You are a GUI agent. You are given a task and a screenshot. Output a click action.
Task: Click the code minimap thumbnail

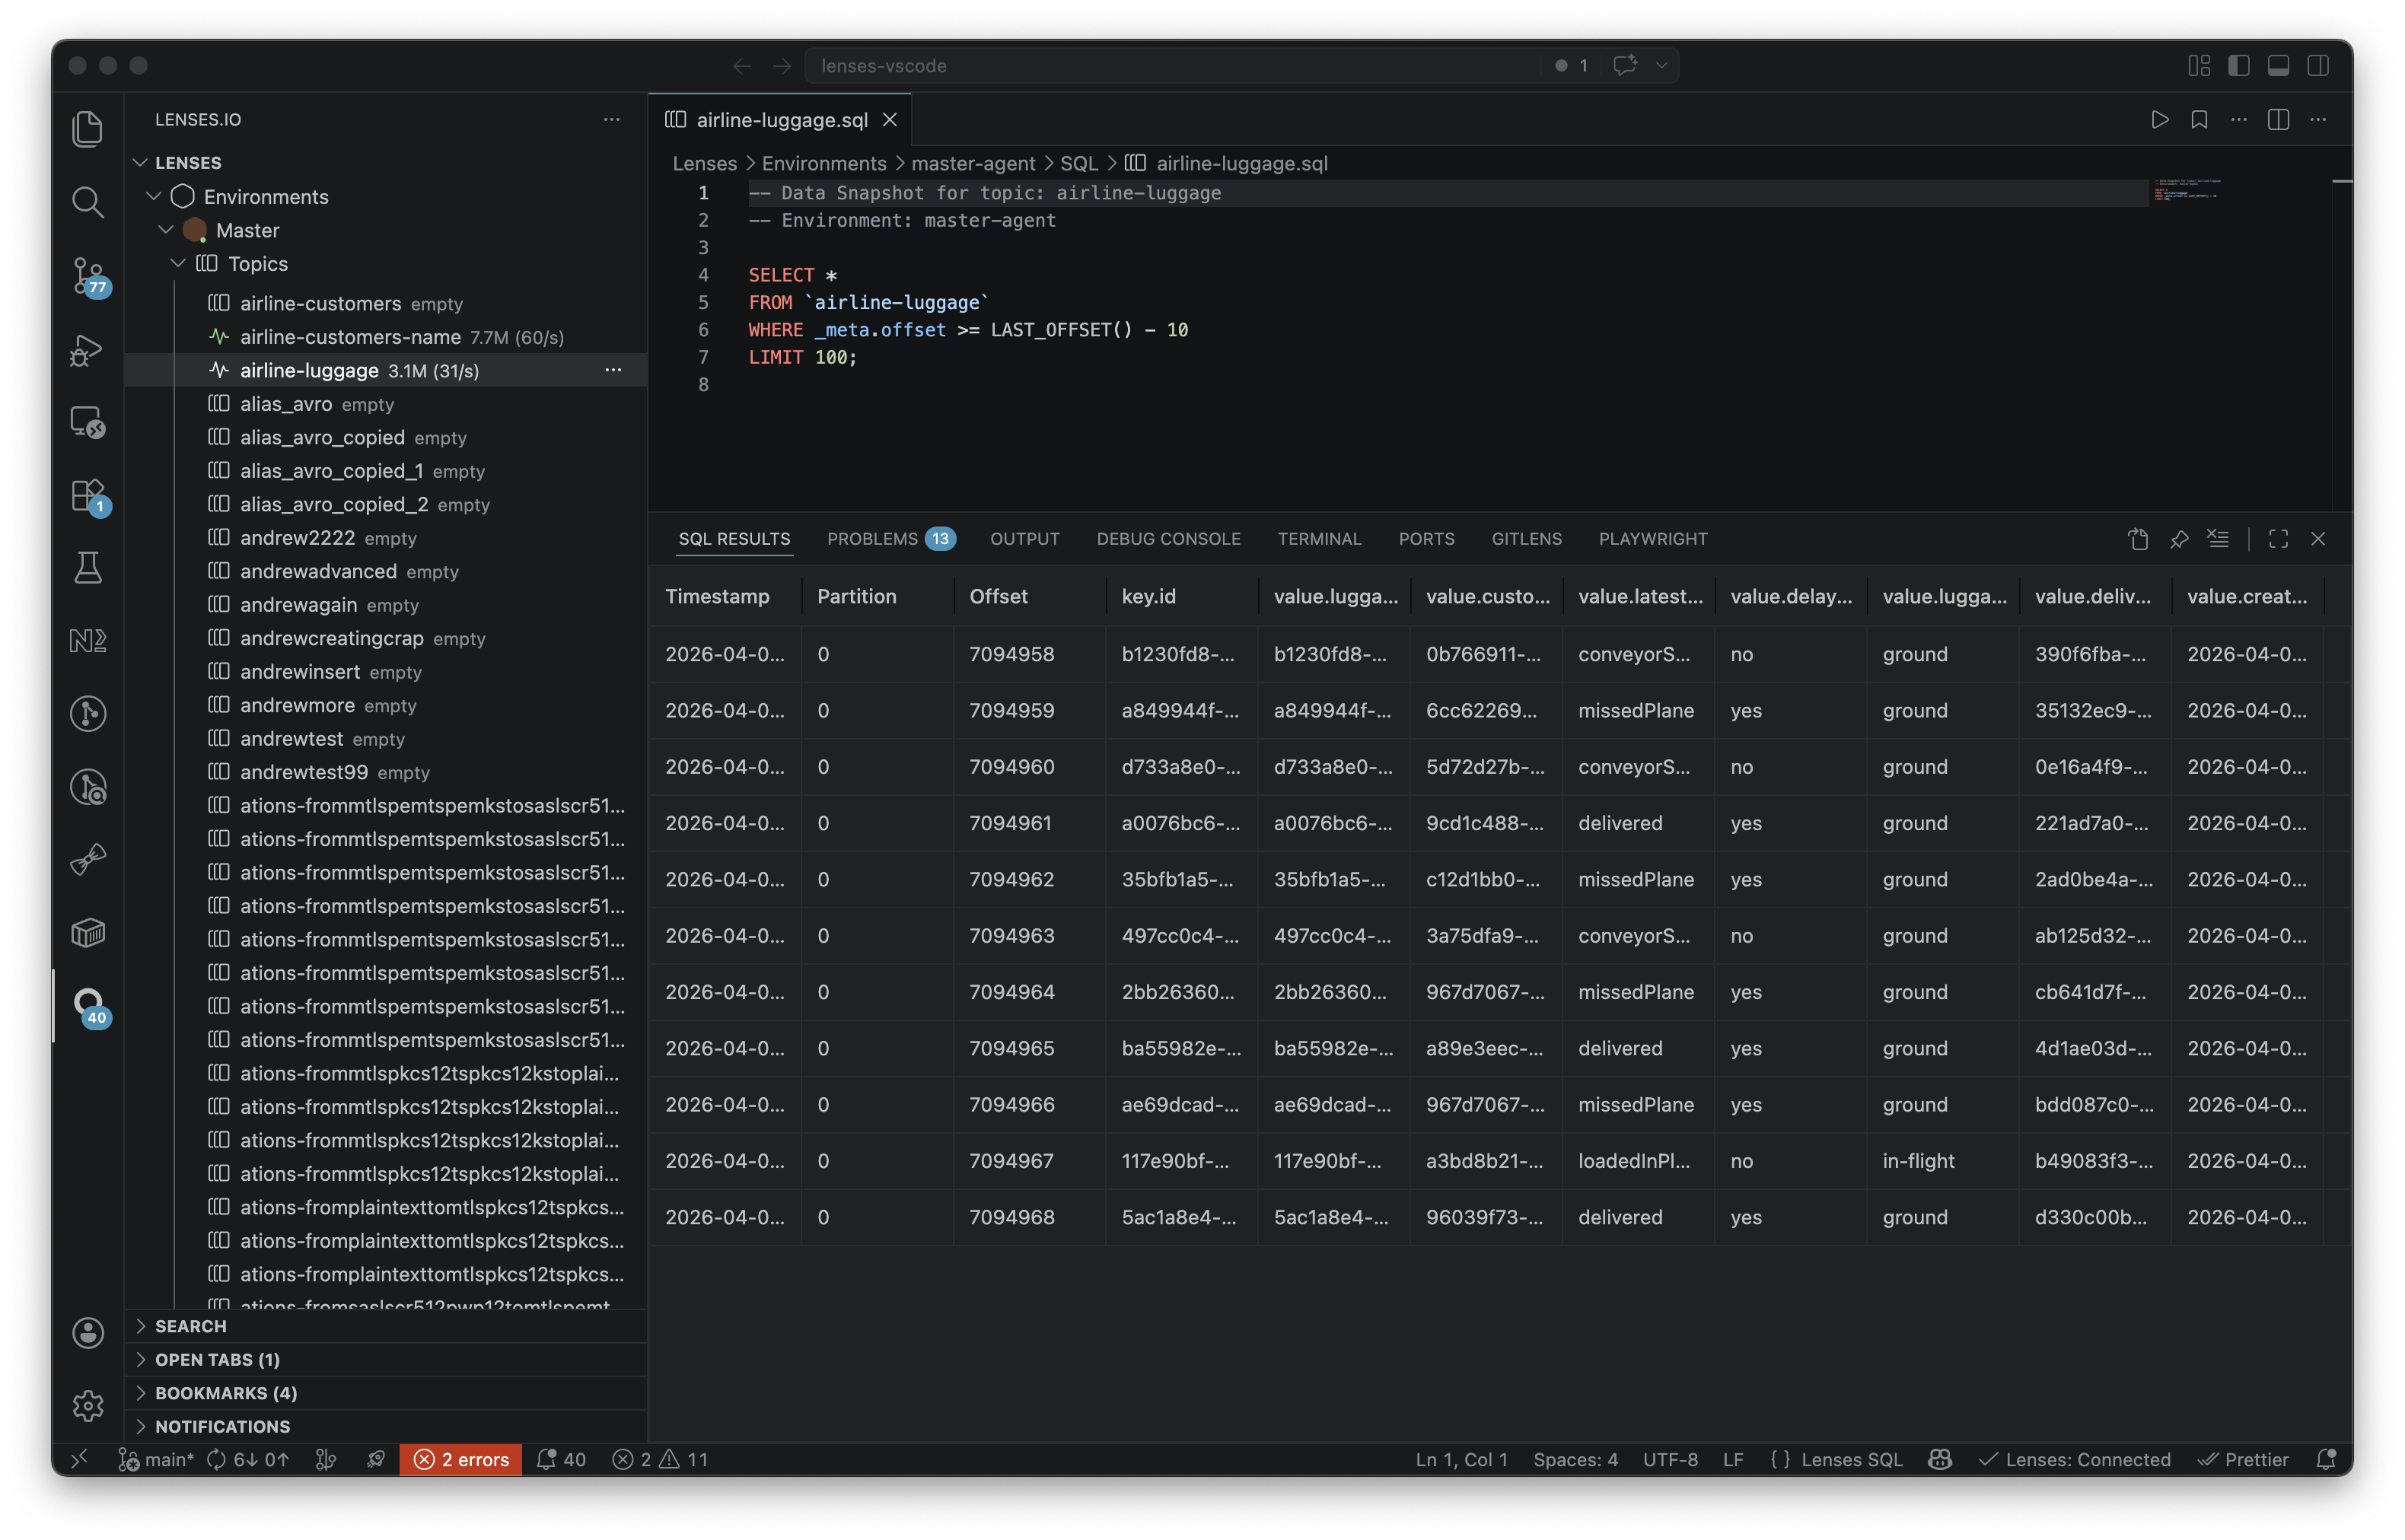(2187, 190)
